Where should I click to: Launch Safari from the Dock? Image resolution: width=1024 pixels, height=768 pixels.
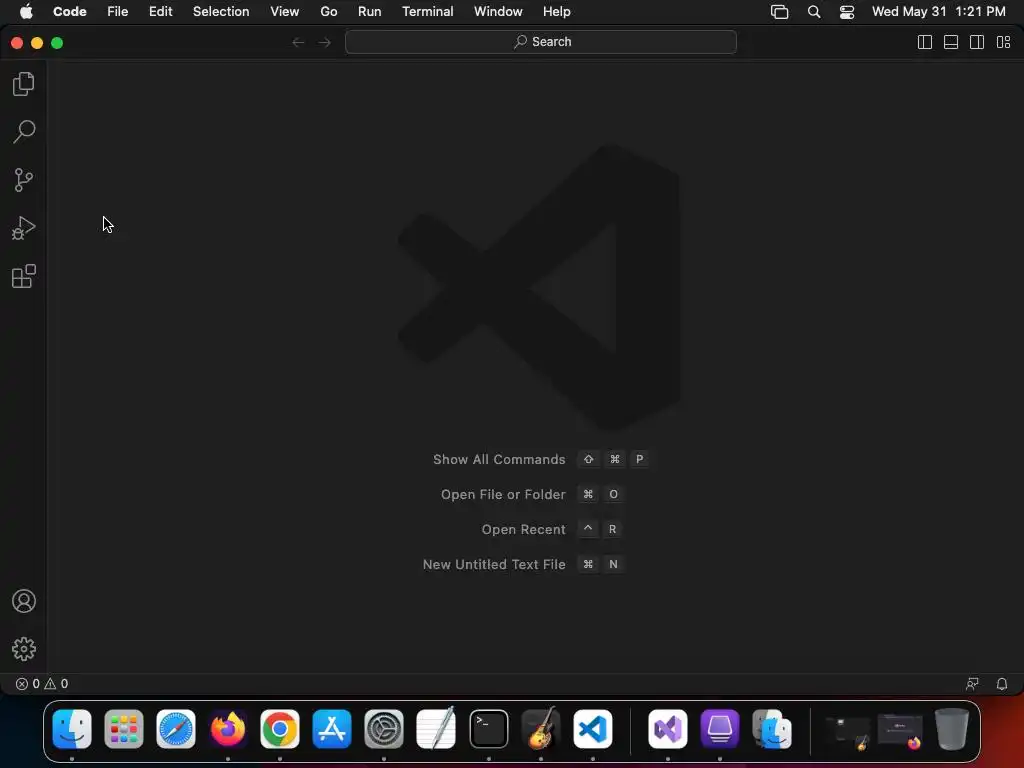click(176, 729)
